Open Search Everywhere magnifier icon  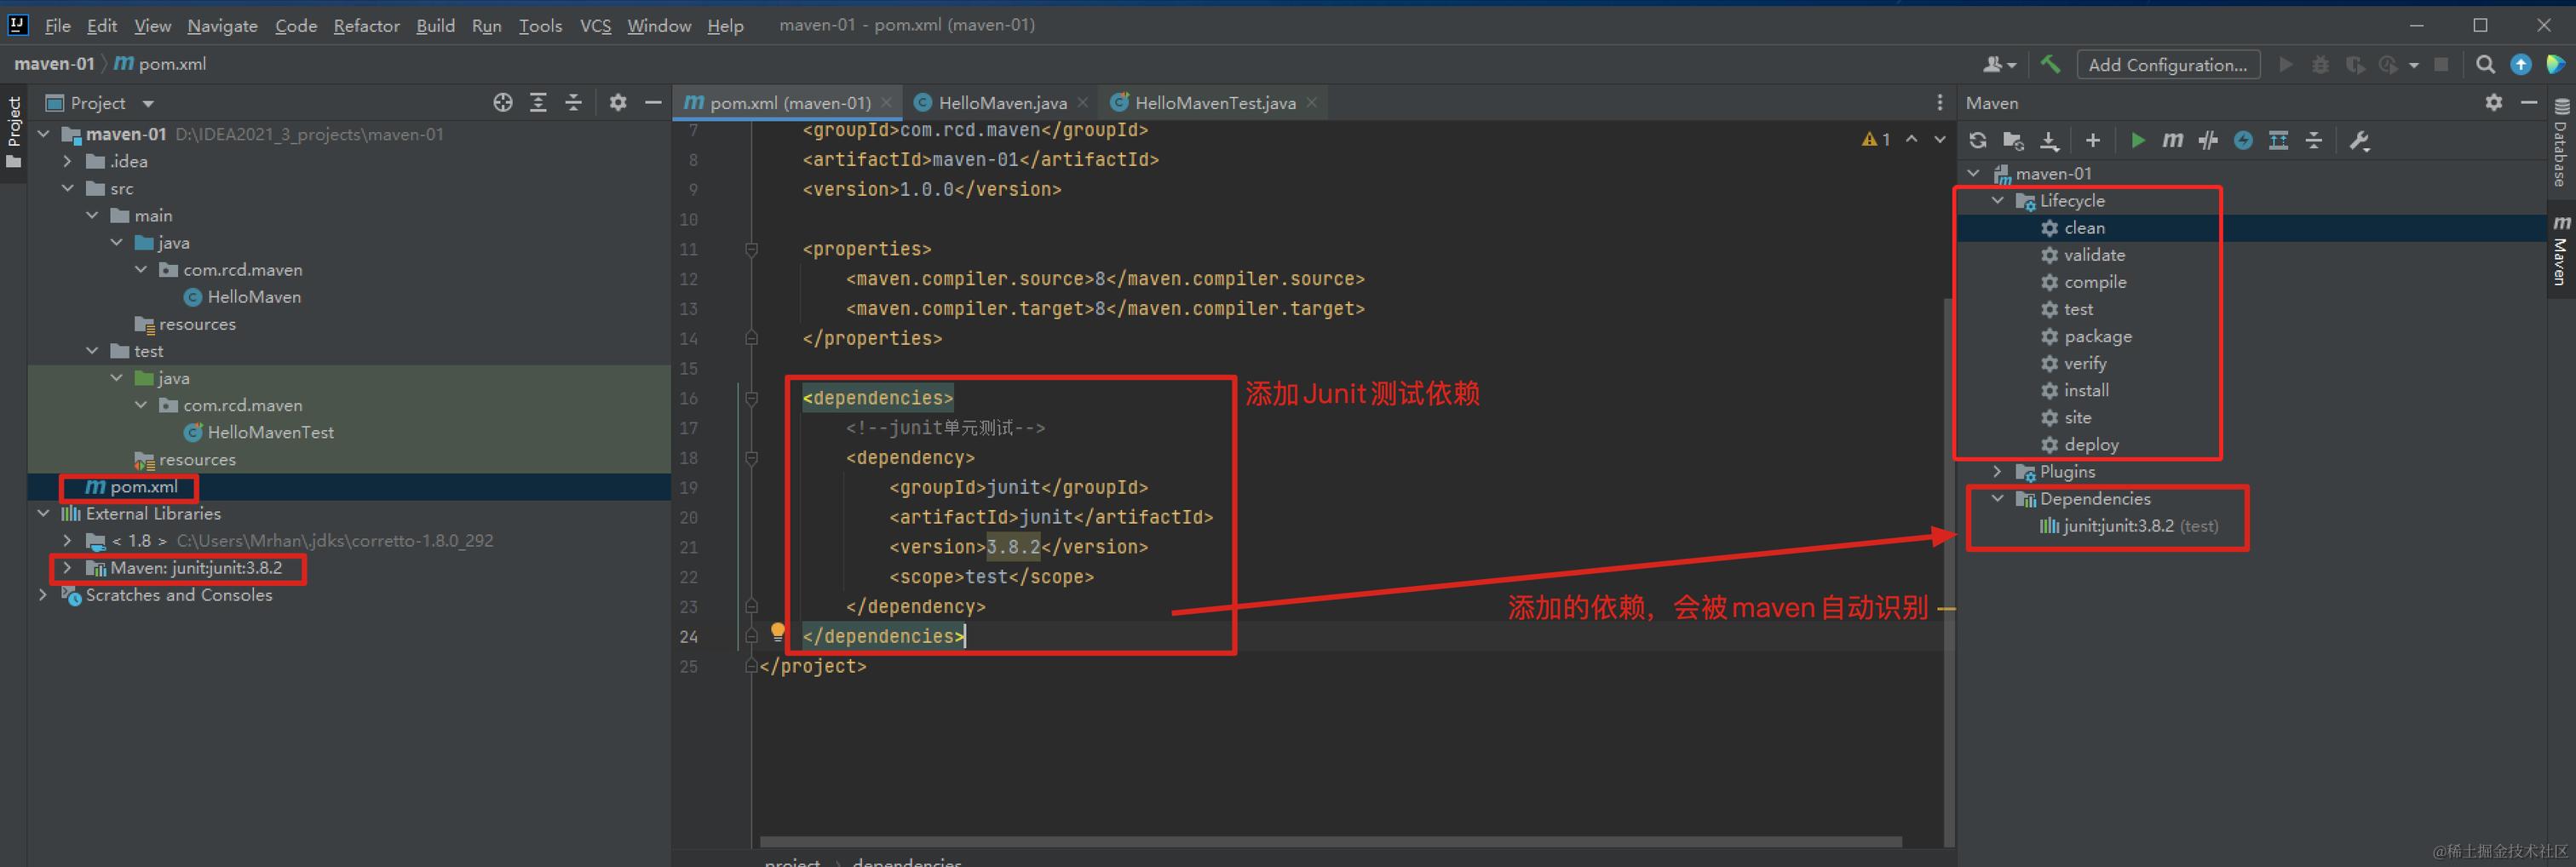pos(2485,65)
